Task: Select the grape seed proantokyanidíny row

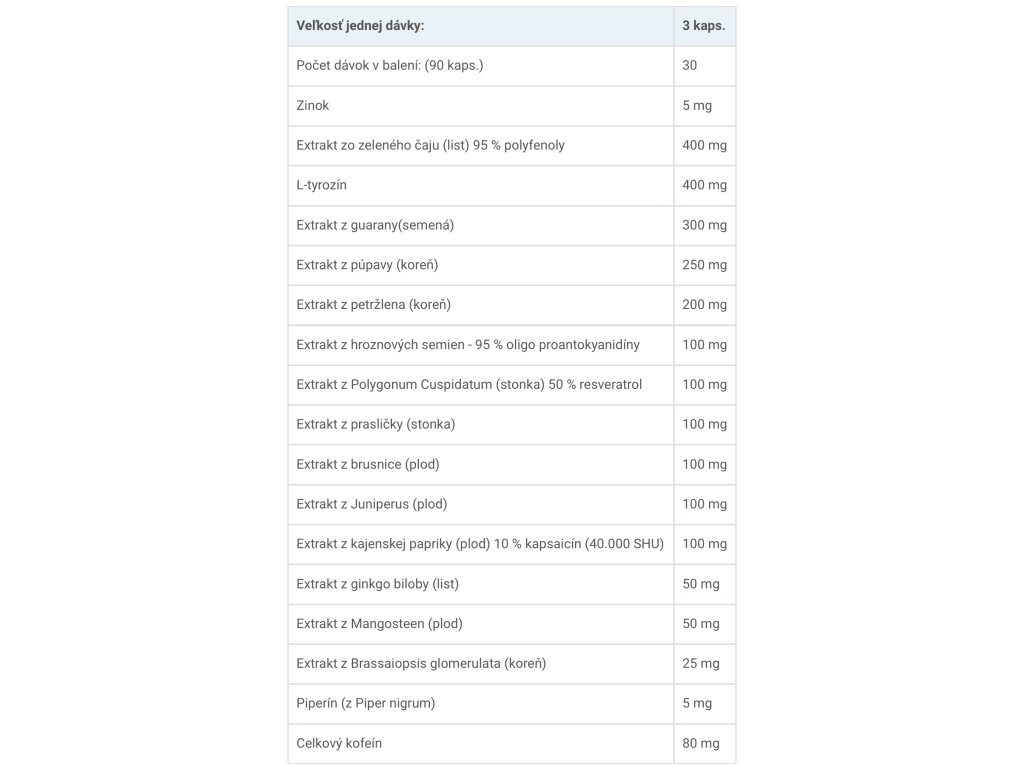Action: click(468, 344)
